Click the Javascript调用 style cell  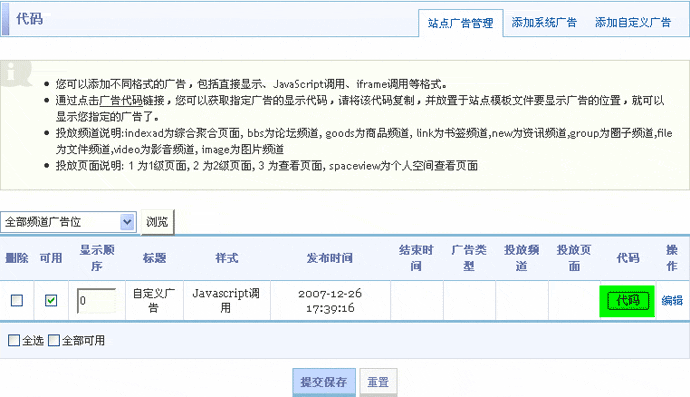pos(226,301)
